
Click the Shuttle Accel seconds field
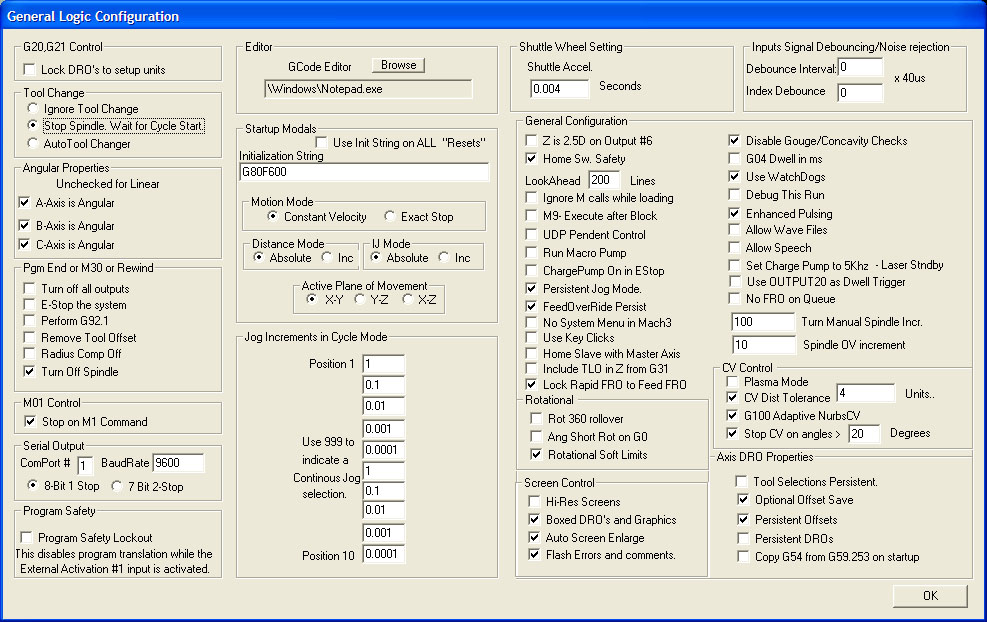[560, 89]
